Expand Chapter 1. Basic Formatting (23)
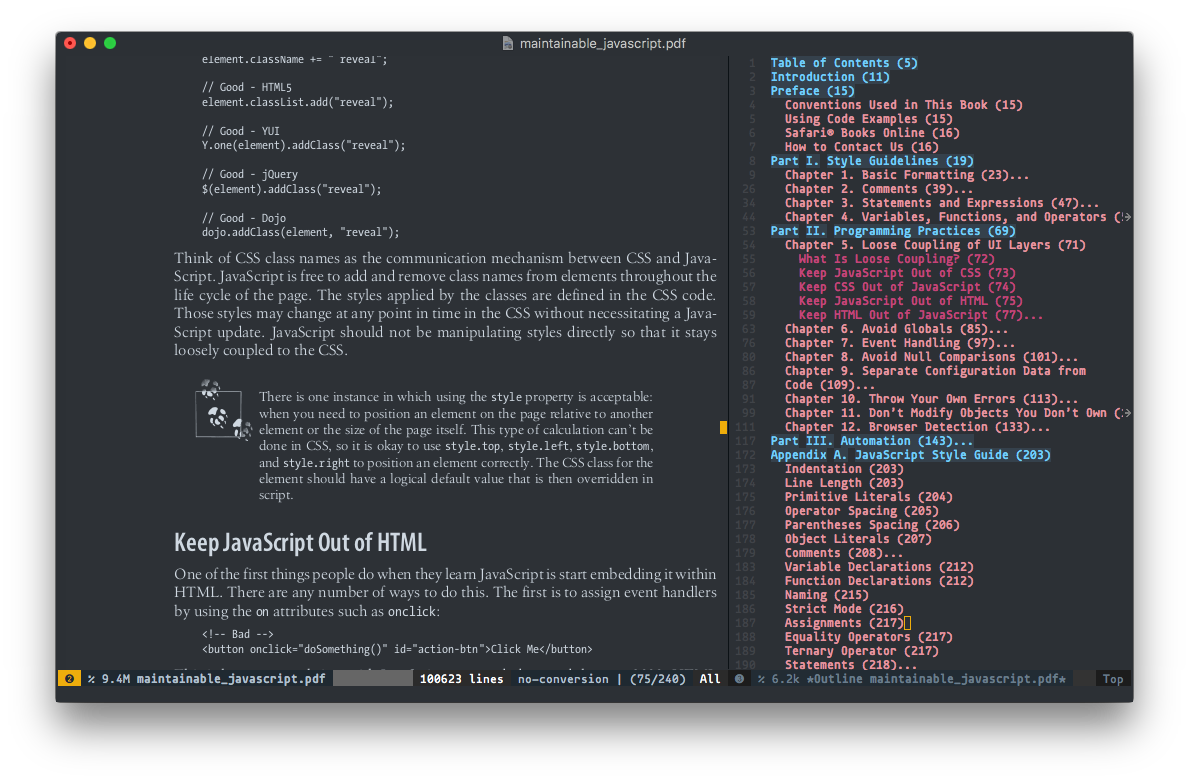This screenshot has height=782, width=1189. pos(907,175)
